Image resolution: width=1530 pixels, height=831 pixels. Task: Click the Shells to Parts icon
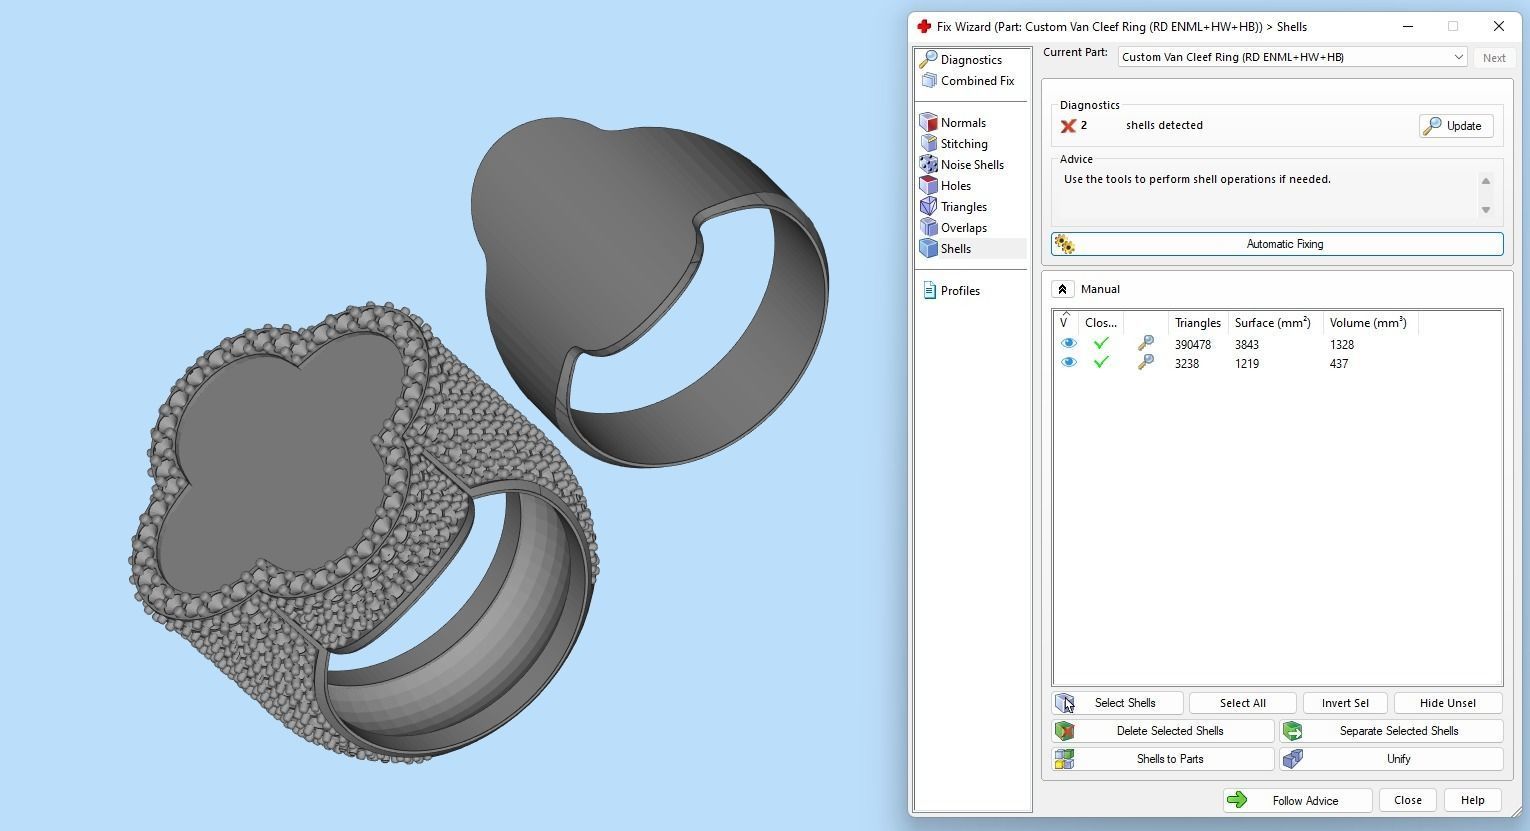click(1064, 759)
